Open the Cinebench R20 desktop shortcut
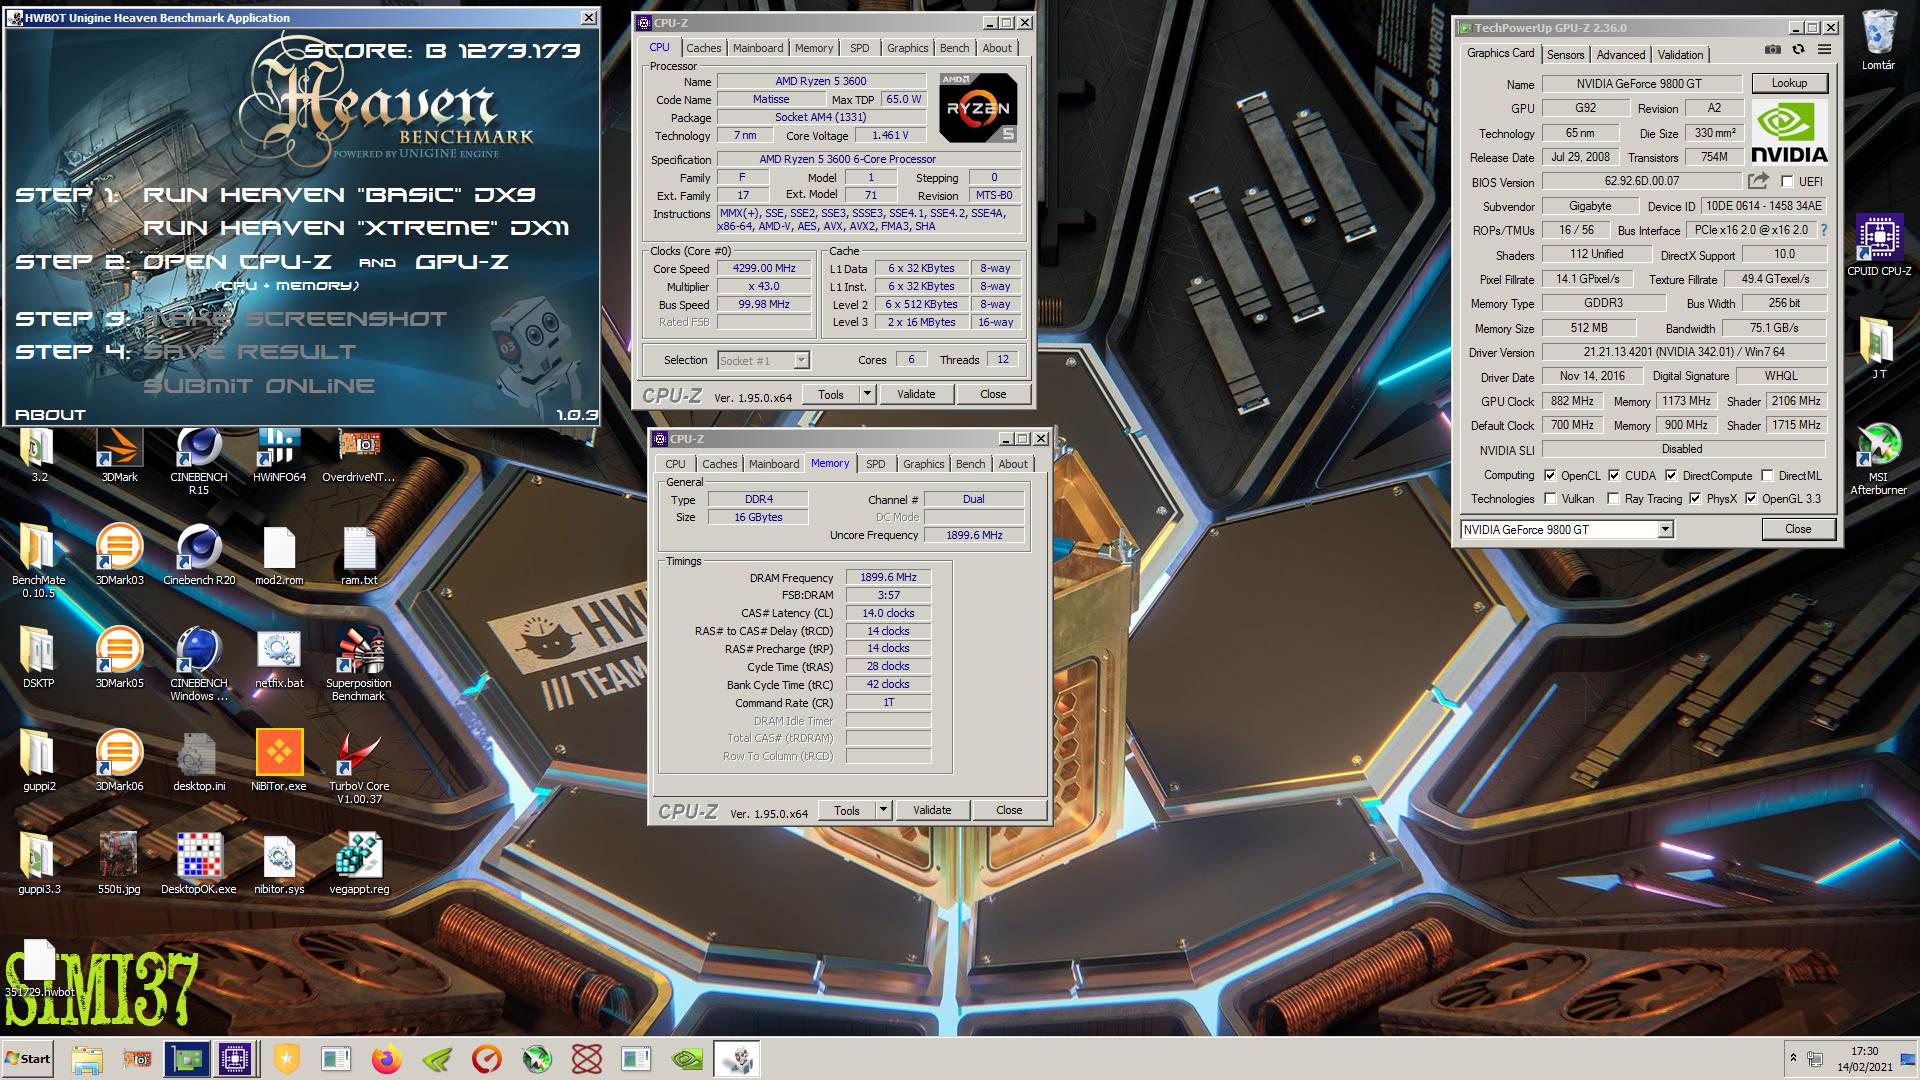The height and width of the screenshot is (1080, 1920). (199, 554)
